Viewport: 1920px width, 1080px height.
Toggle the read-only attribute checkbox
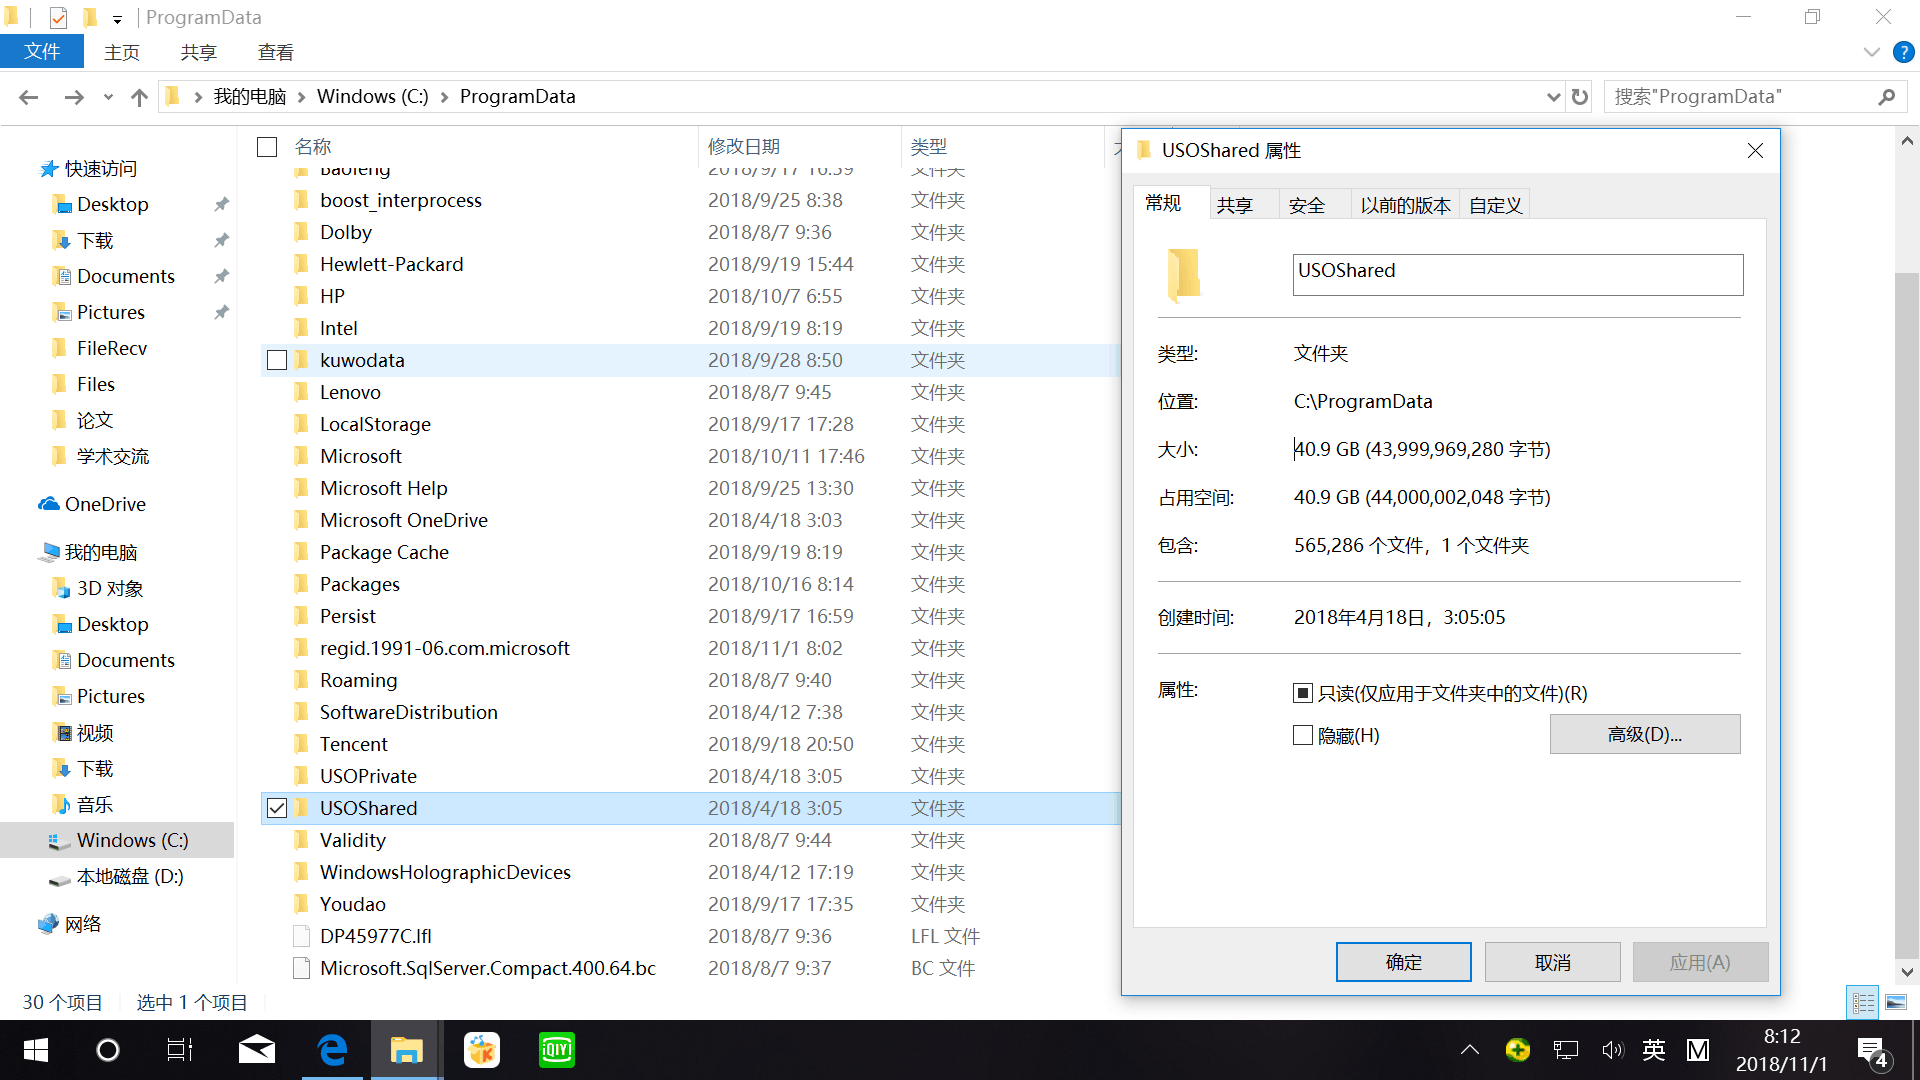click(1303, 693)
